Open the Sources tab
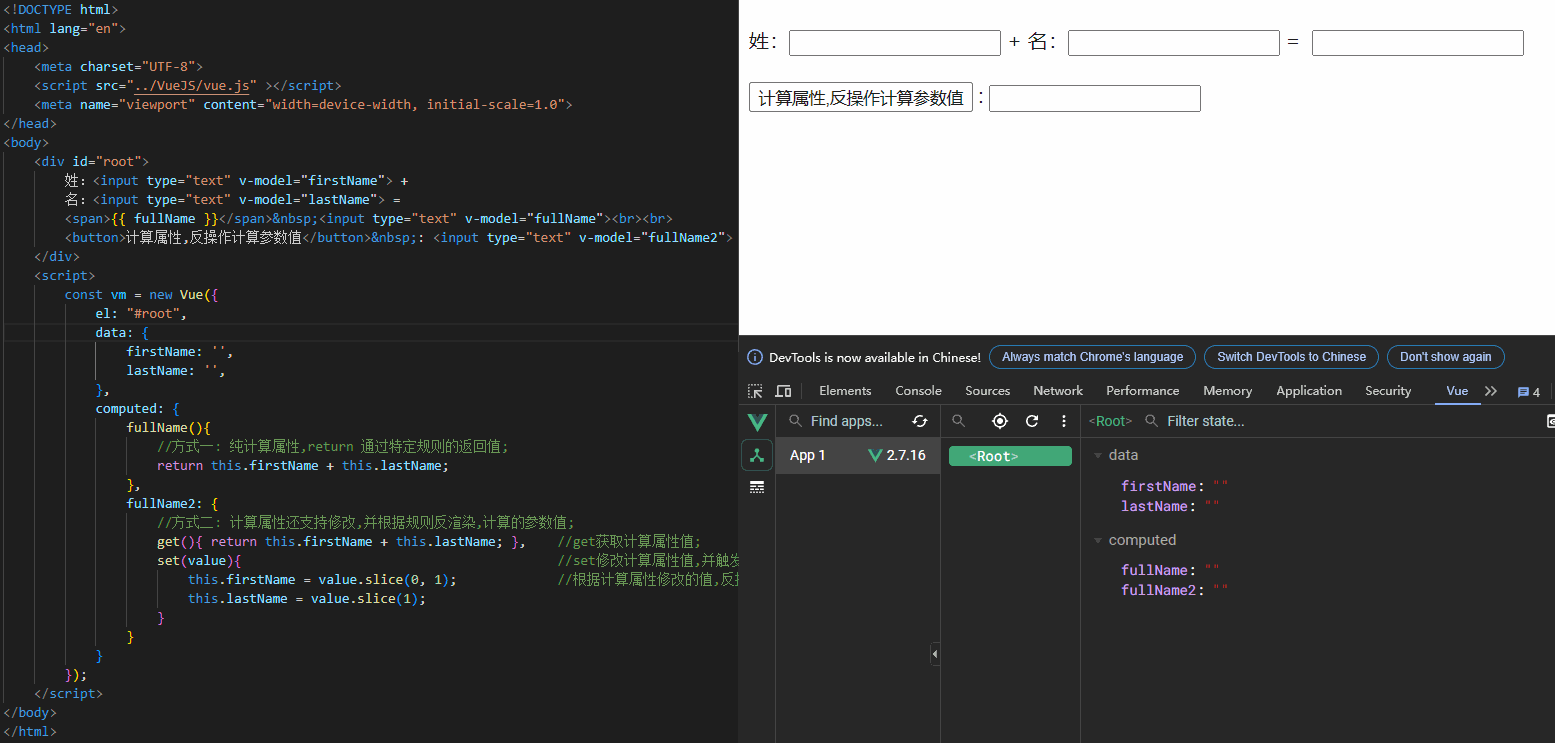Image resolution: width=1555 pixels, height=743 pixels. coord(987,391)
